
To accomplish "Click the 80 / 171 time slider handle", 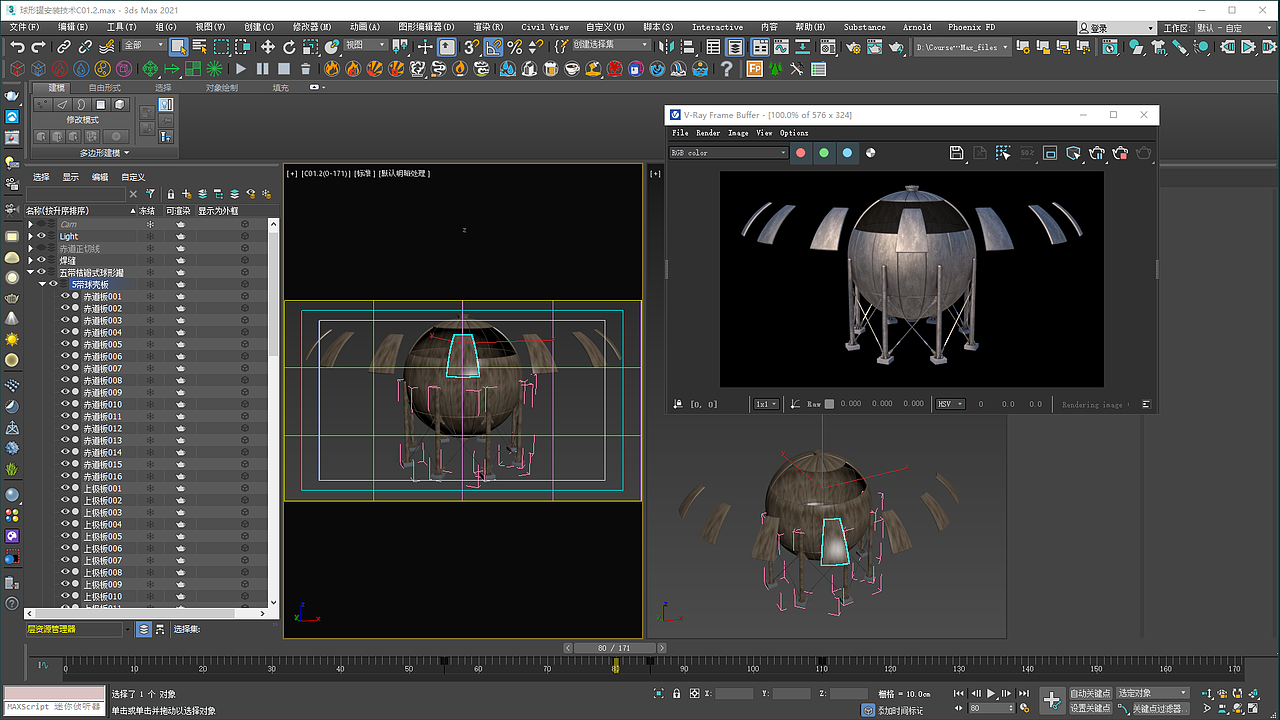I will pyautogui.click(x=615, y=648).
